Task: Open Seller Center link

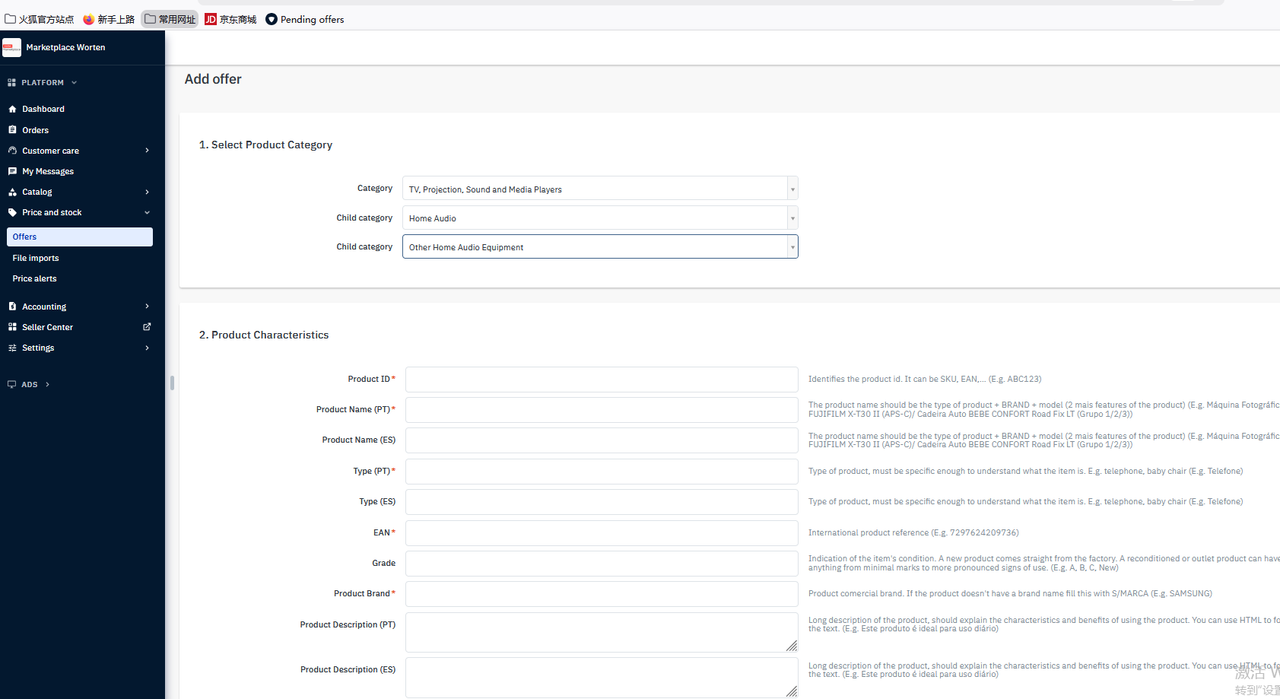Action: coord(47,327)
